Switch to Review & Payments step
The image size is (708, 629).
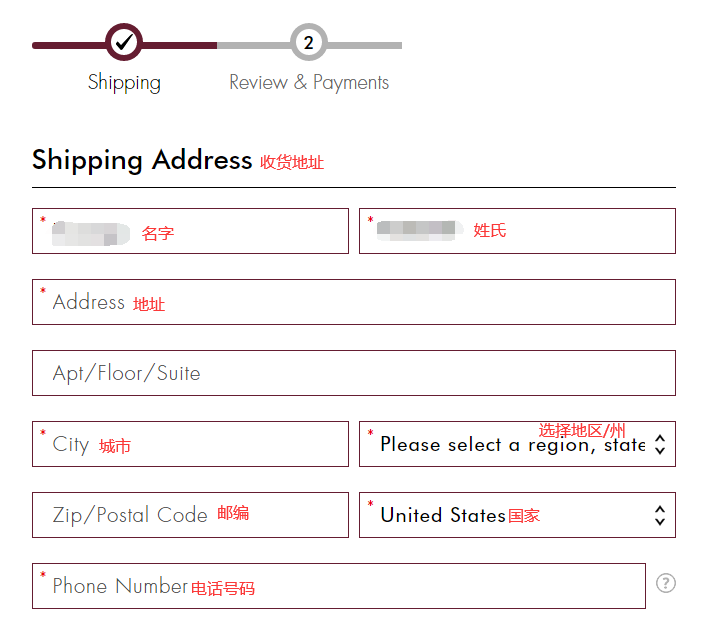309,82
